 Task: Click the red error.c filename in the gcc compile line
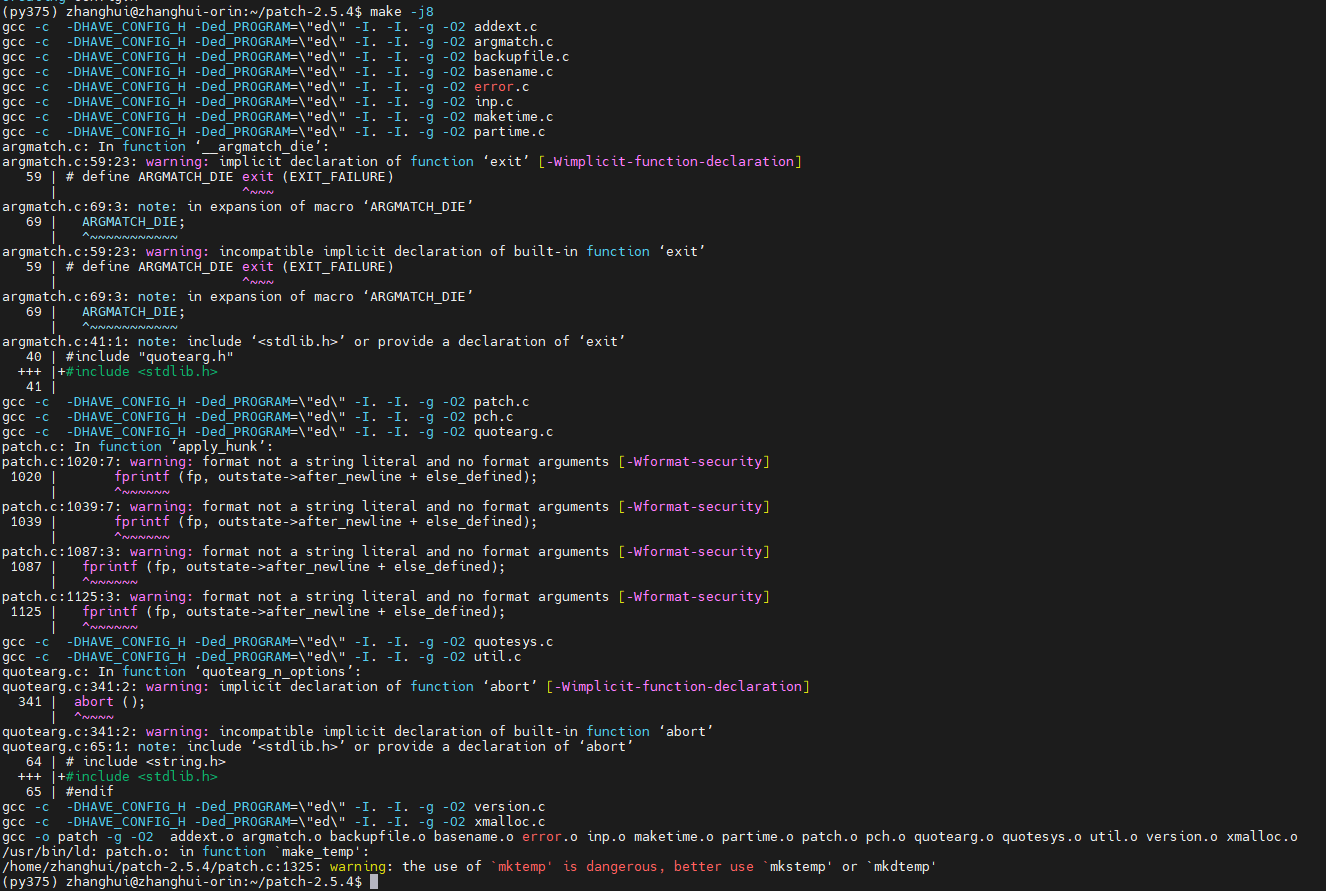pyautogui.click(x=502, y=86)
